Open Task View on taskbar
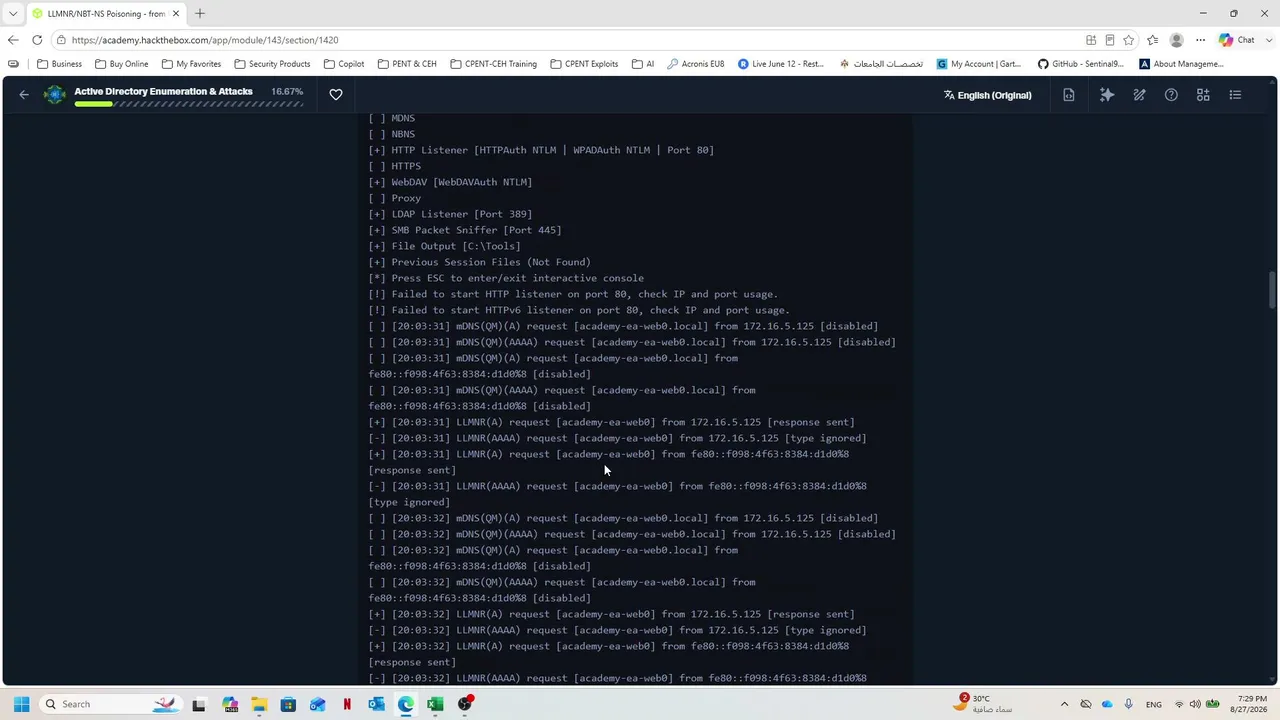 199,704
